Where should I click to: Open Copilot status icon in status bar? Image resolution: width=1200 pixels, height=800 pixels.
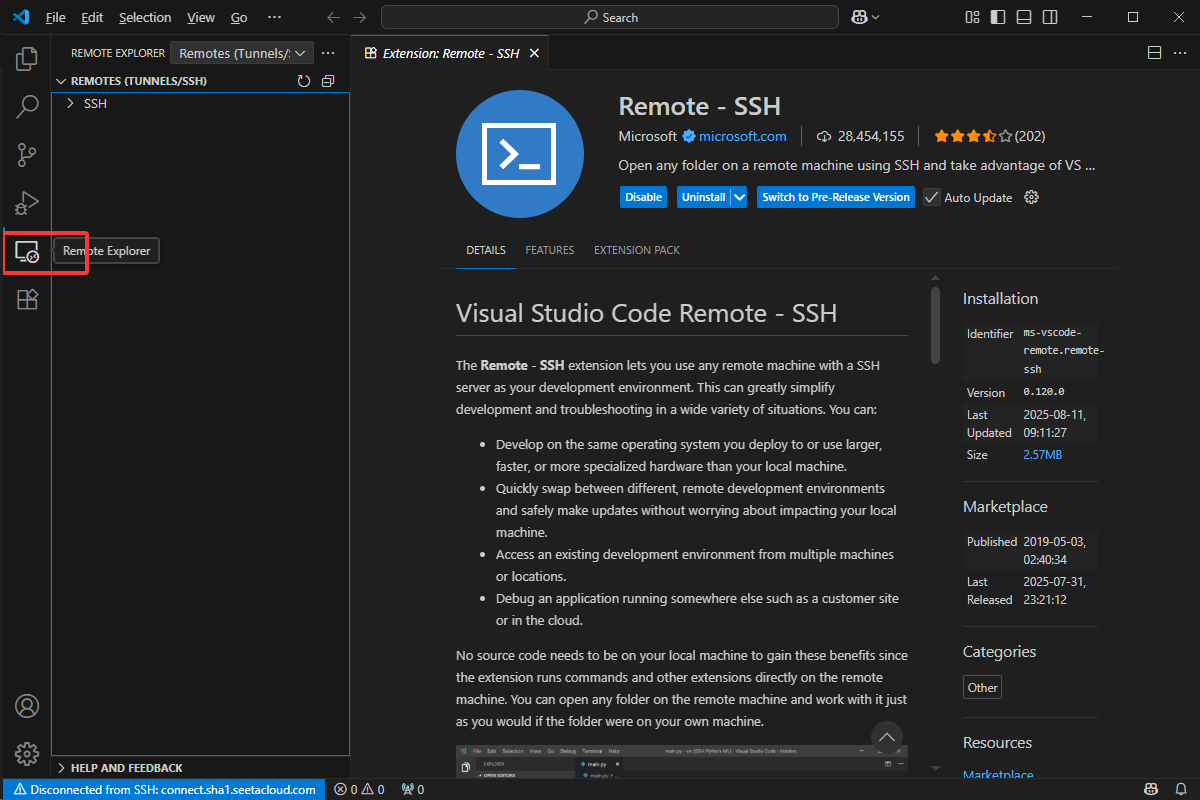tap(1150, 789)
